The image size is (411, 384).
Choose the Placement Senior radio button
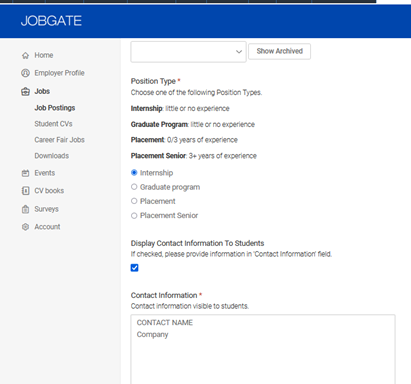pos(134,216)
